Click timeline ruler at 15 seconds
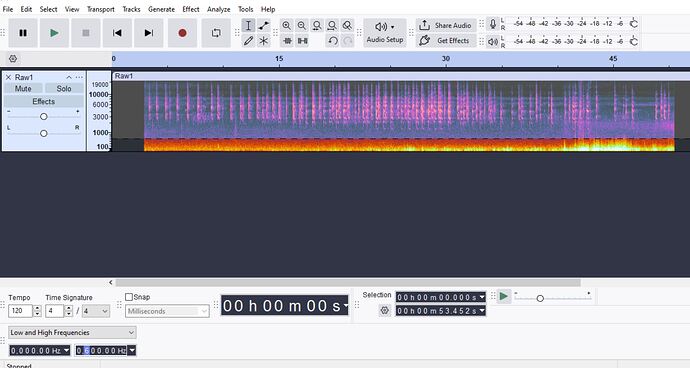Image resolution: width=690 pixels, height=368 pixels. click(279, 59)
